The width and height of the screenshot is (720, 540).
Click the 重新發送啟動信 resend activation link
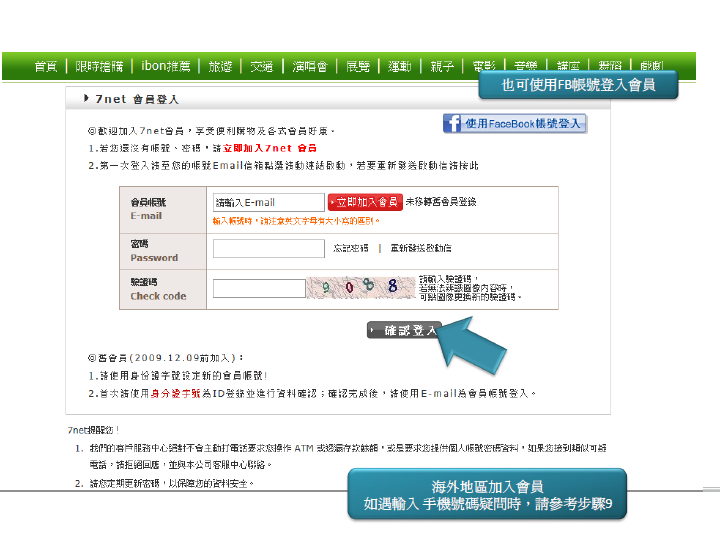421,248
